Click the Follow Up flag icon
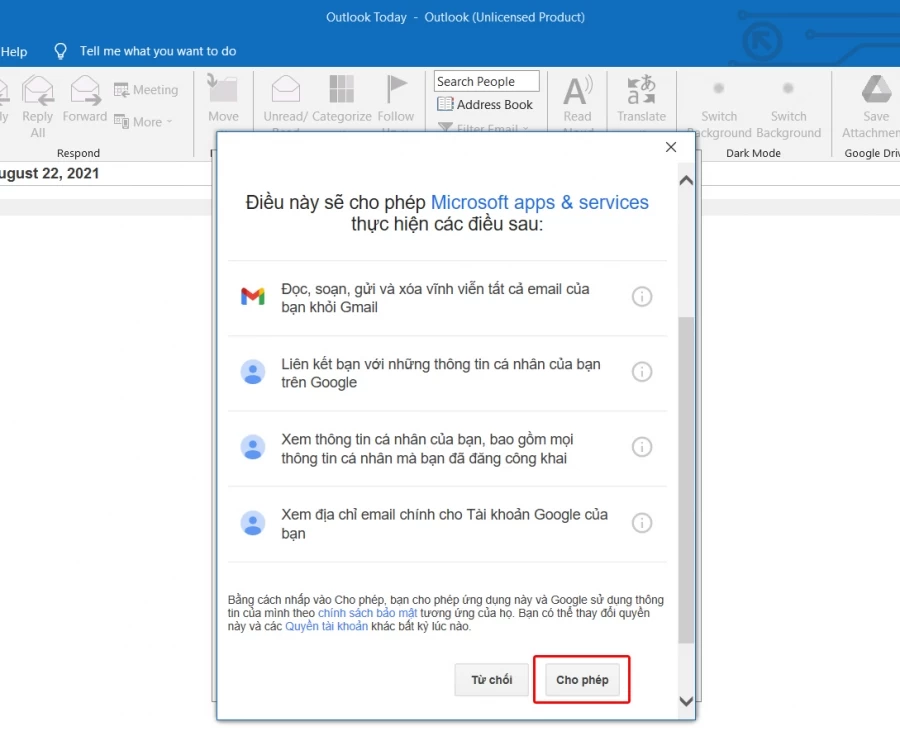This screenshot has width=900, height=736. [x=396, y=89]
